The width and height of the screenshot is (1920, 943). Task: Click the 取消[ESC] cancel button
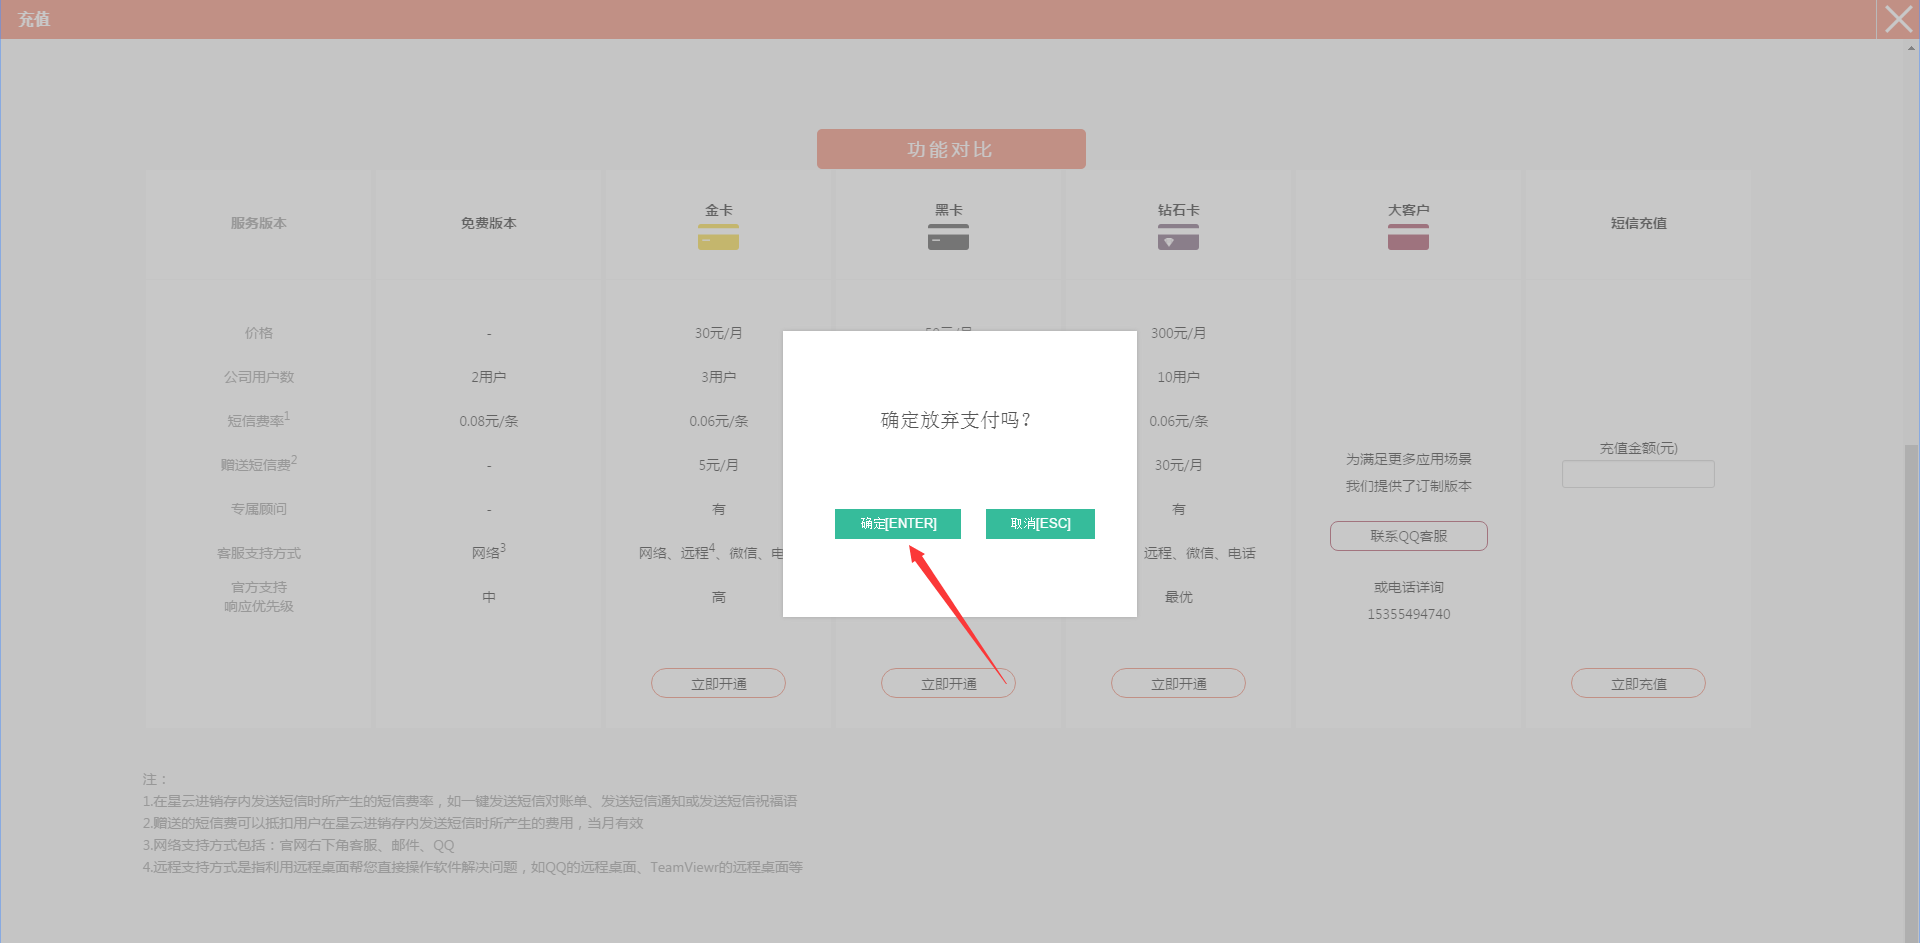(1039, 524)
